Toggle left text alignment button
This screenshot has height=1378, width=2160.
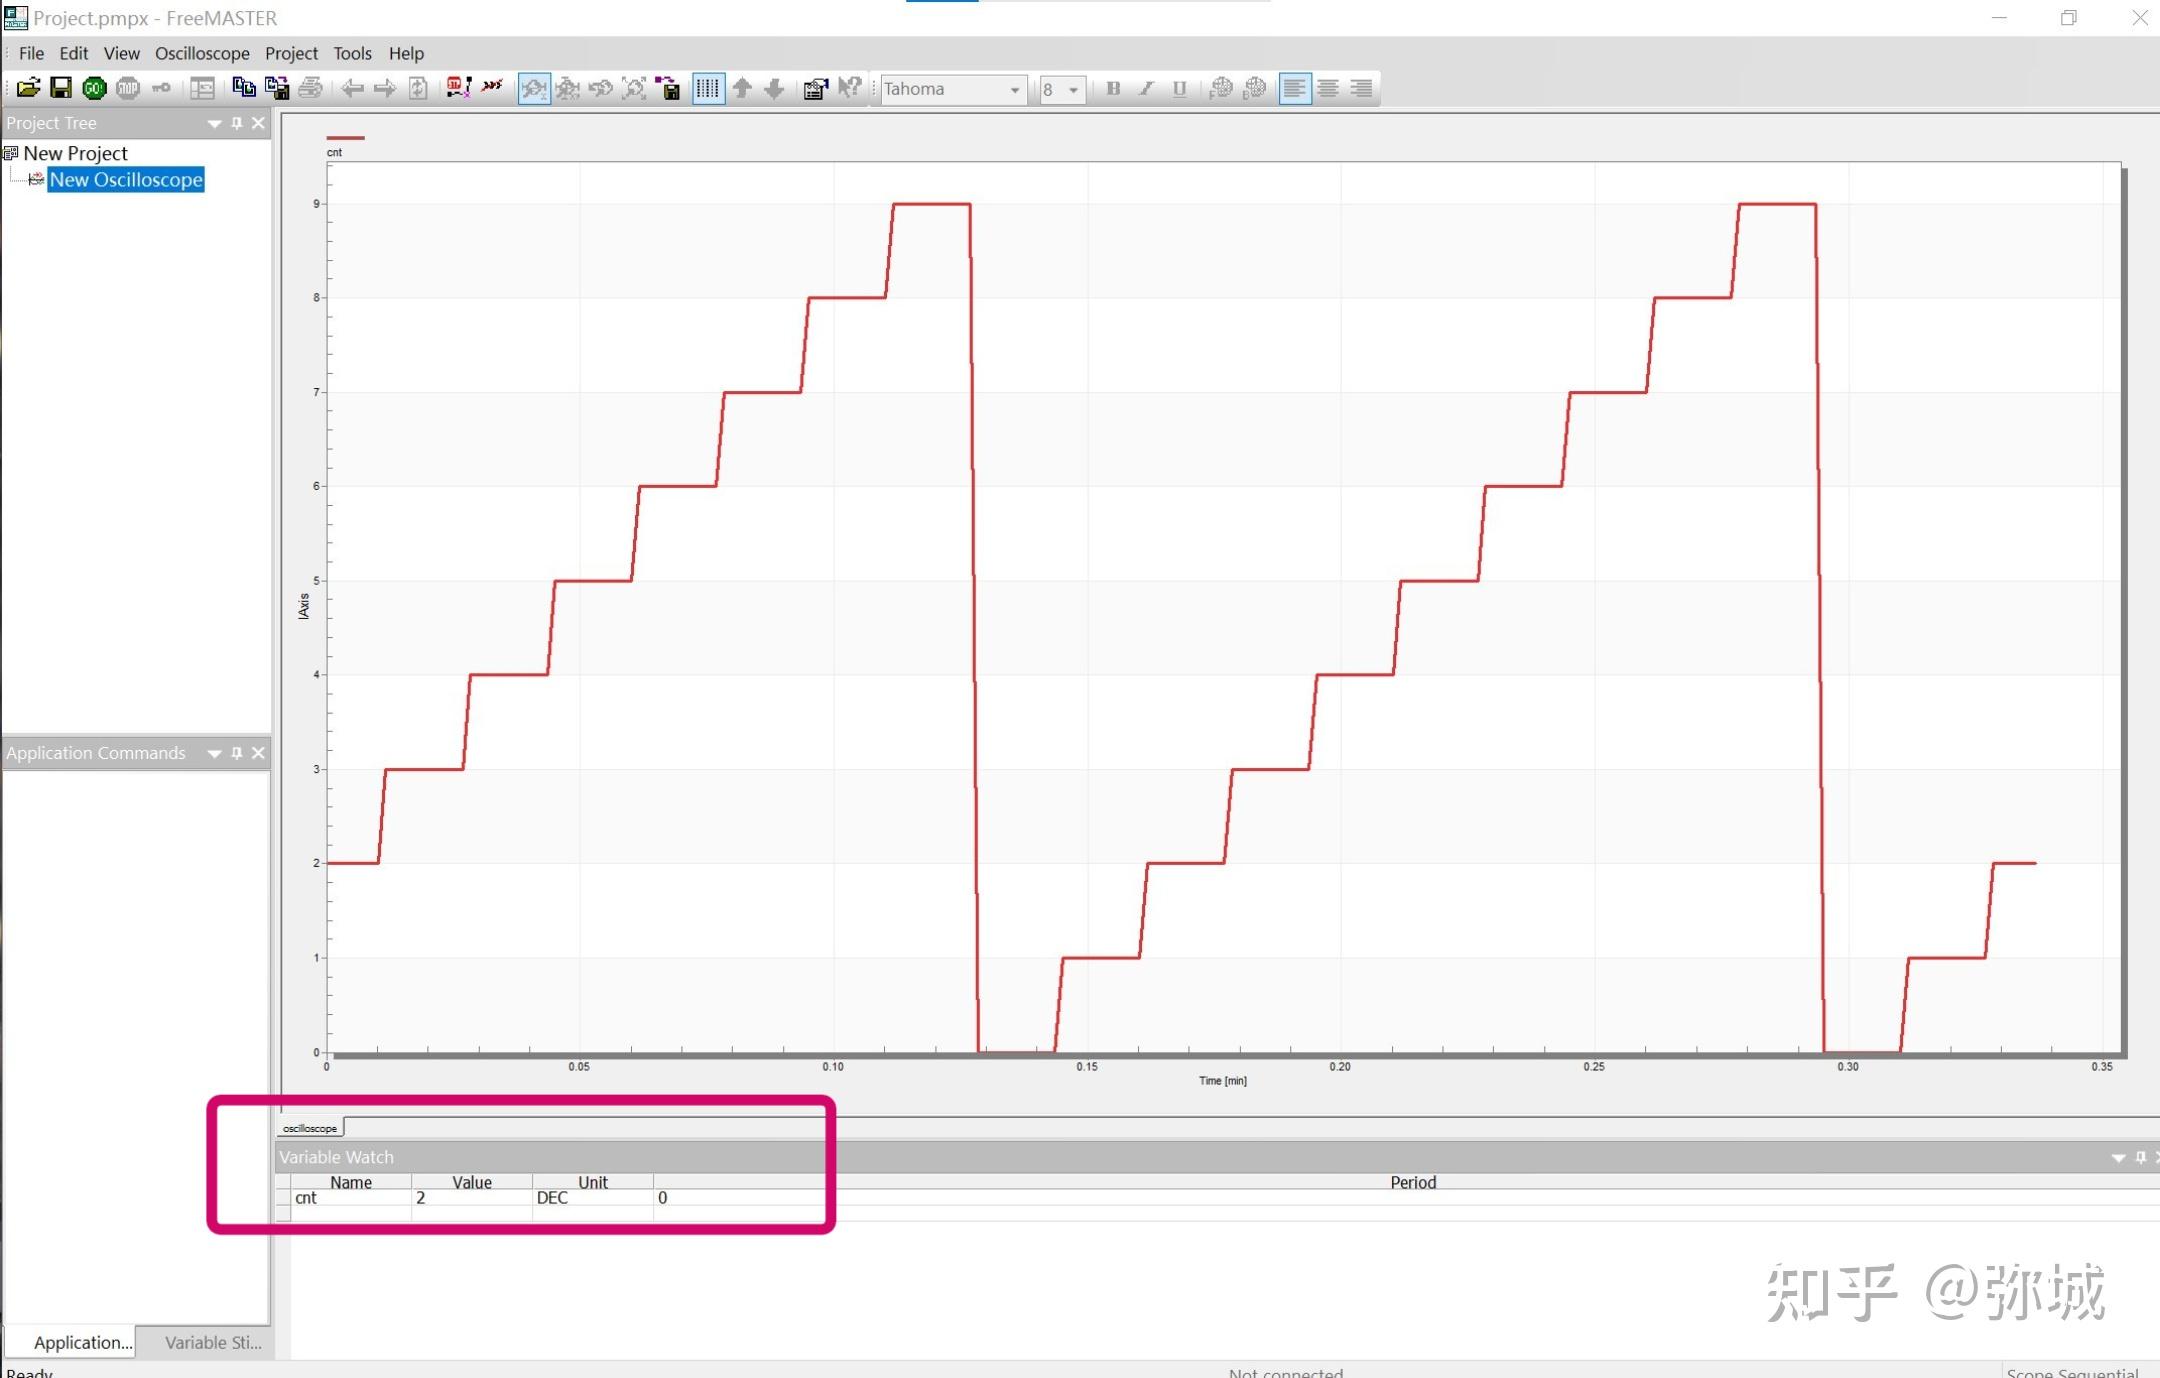[x=1294, y=89]
